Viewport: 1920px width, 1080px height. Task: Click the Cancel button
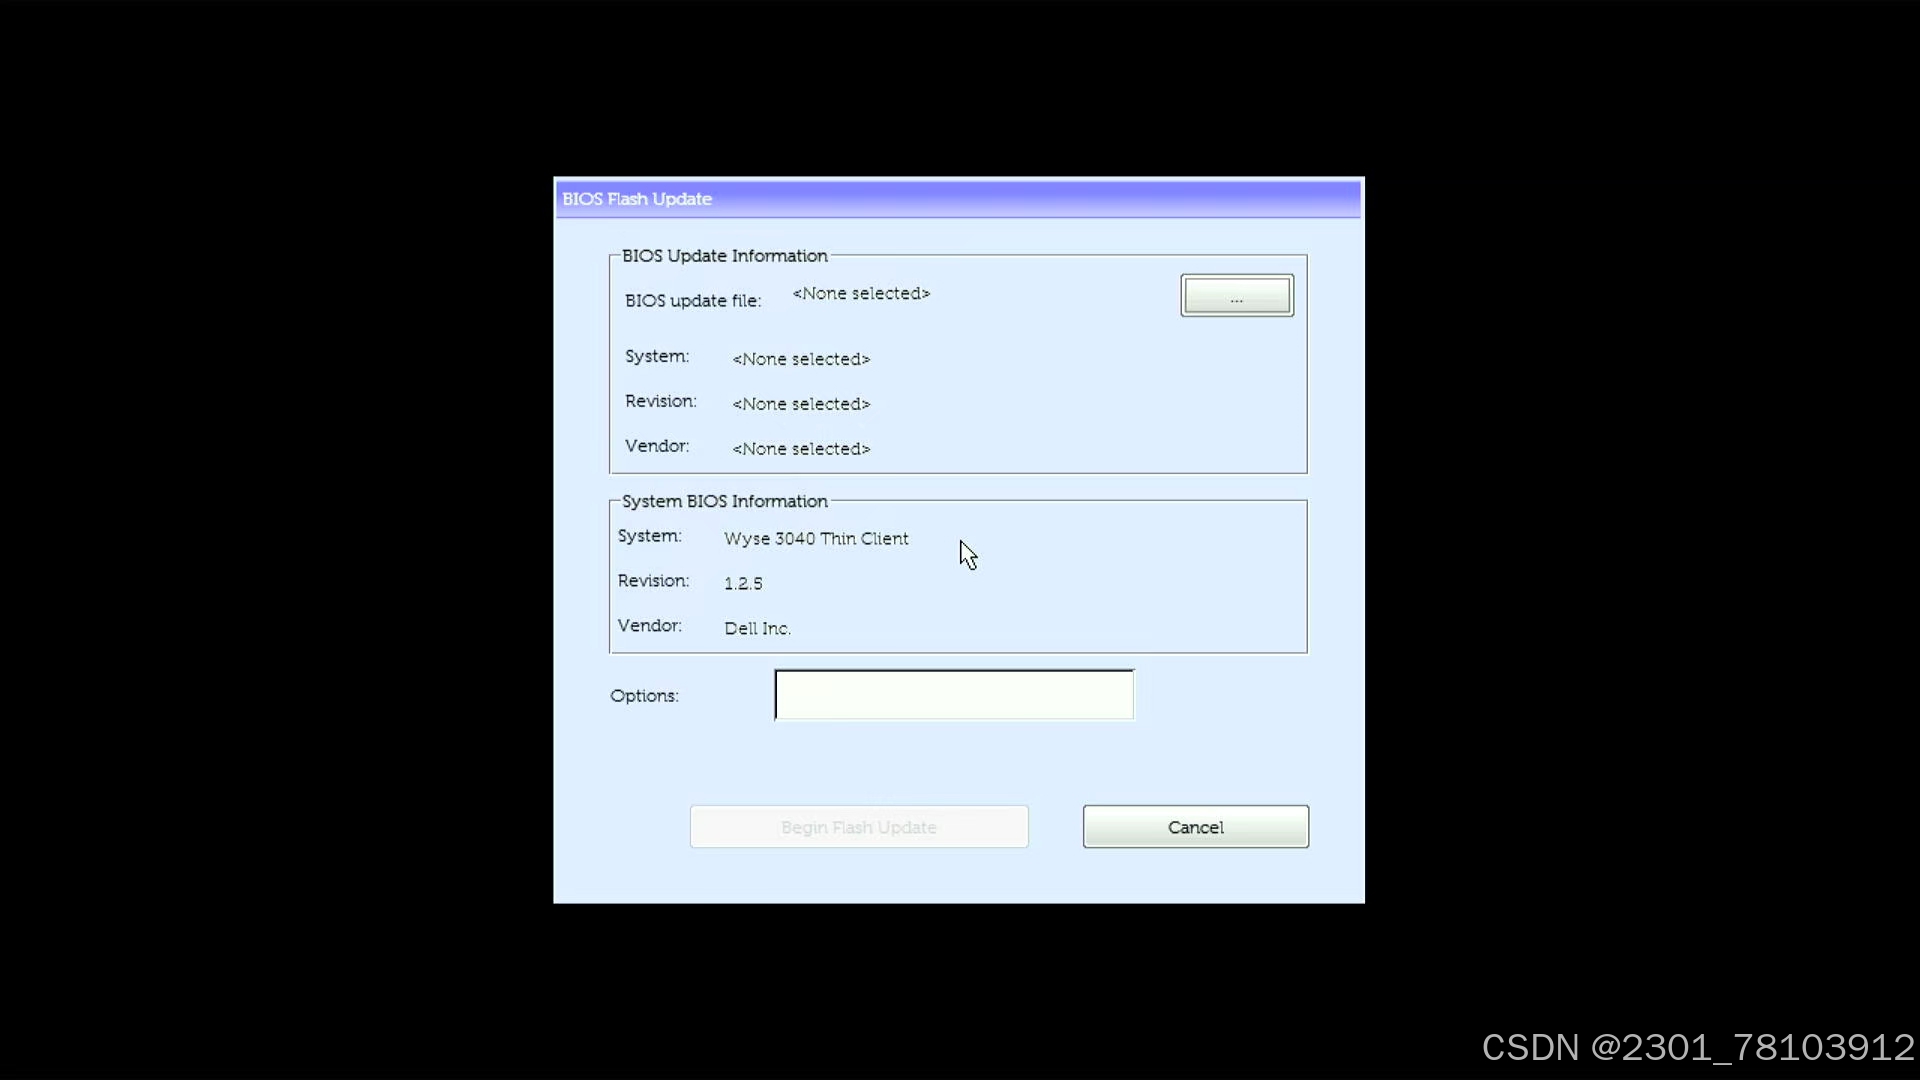(x=1195, y=827)
